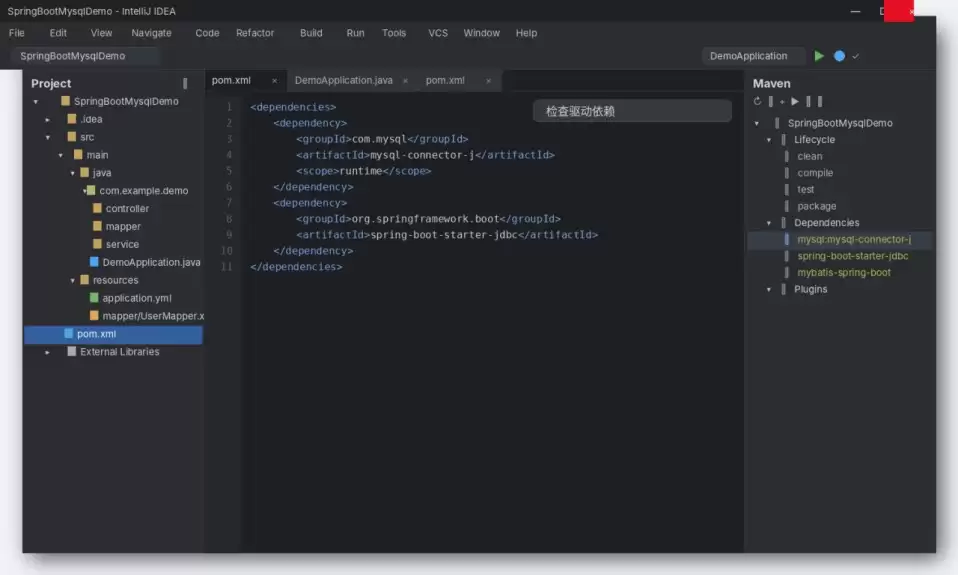The width and height of the screenshot is (958, 575).
Task: Click the application.yml file icon
Action: (x=94, y=298)
